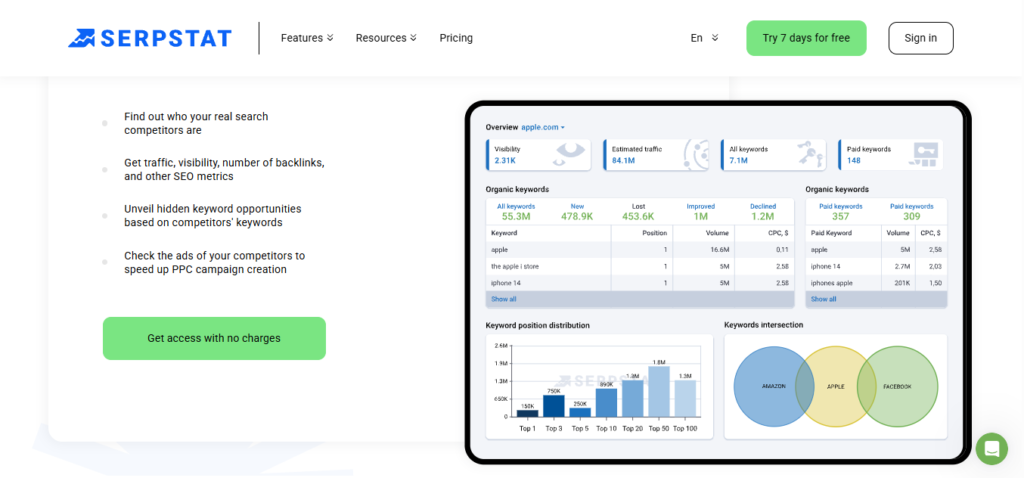Click the Estimated traffic orbit icon

pyautogui.click(x=696, y=155)
